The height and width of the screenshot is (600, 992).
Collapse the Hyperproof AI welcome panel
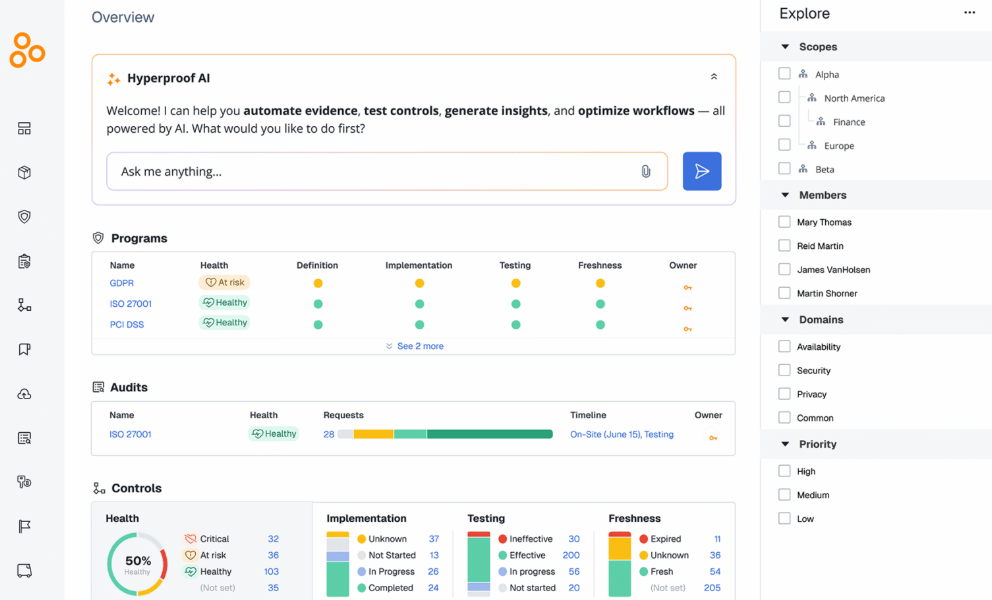pos(713,76)
